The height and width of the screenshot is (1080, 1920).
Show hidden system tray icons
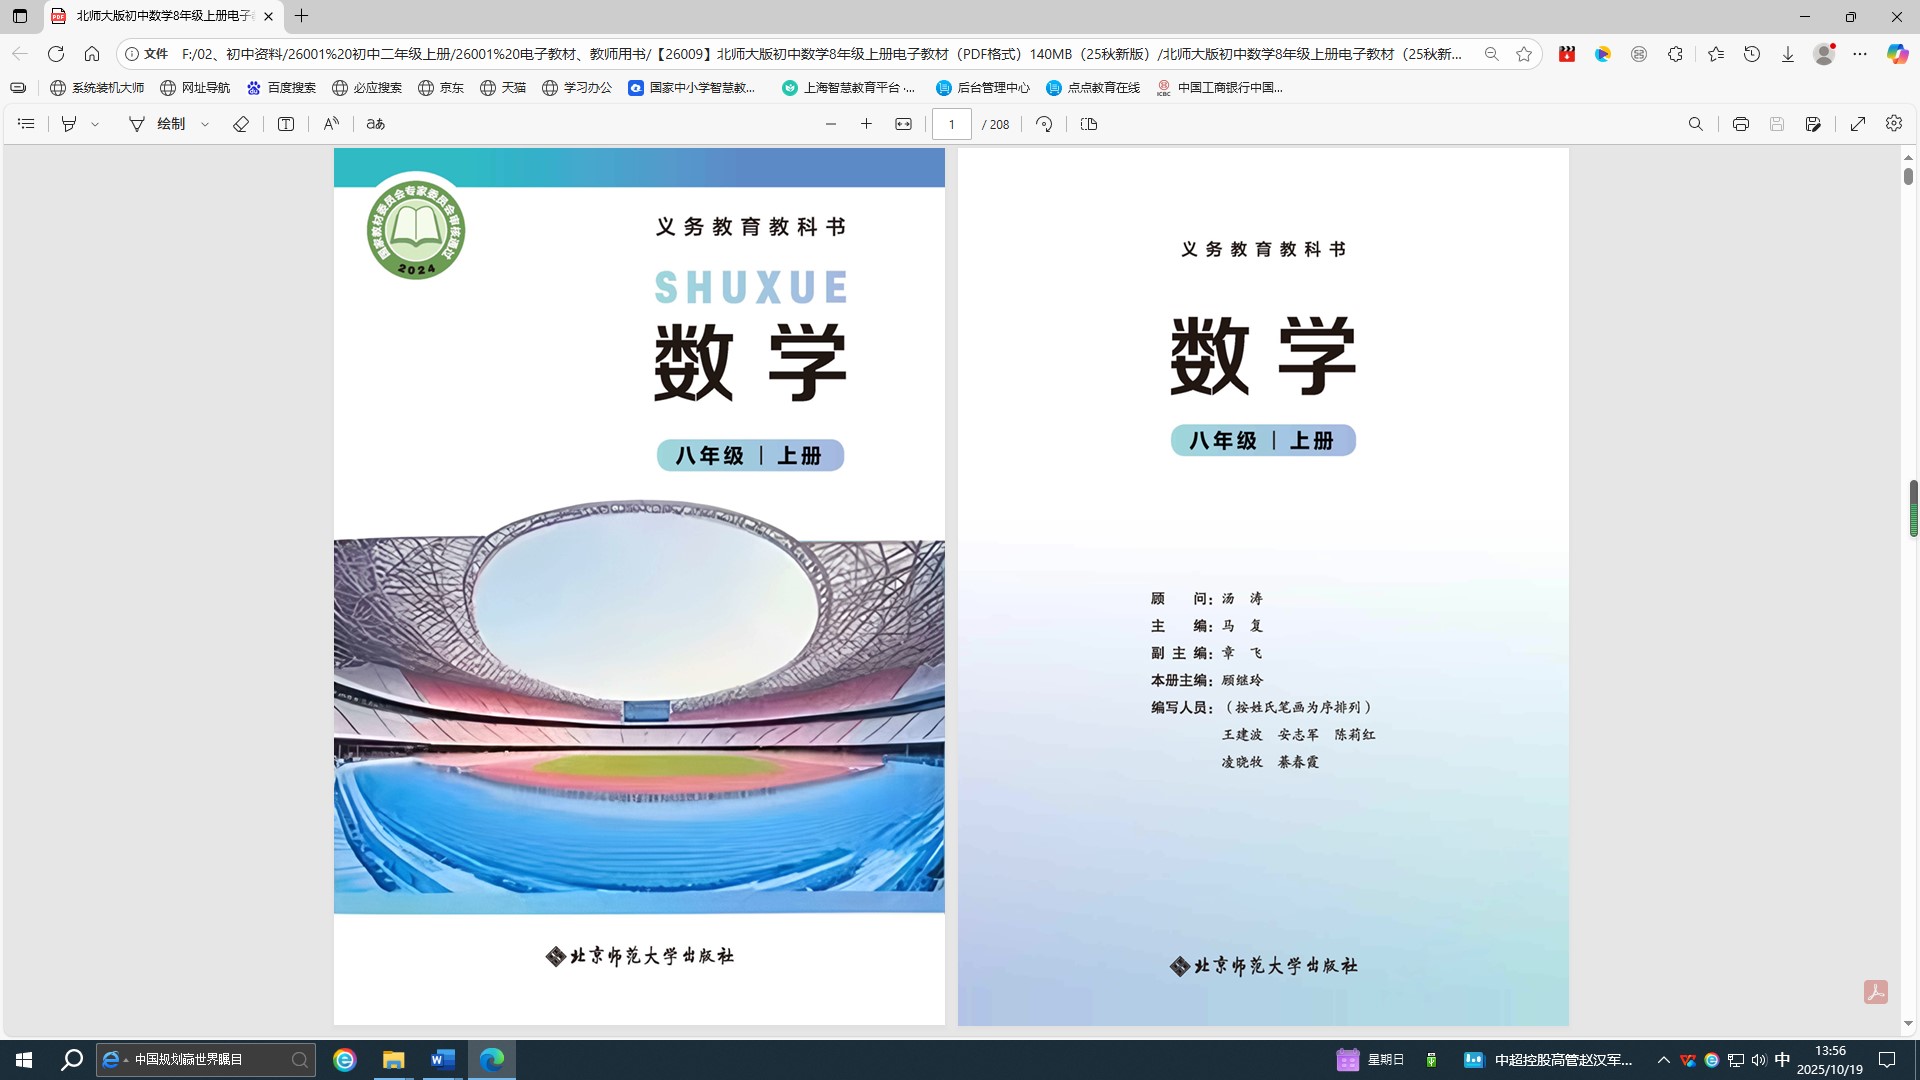(x=1664, y=1060)
